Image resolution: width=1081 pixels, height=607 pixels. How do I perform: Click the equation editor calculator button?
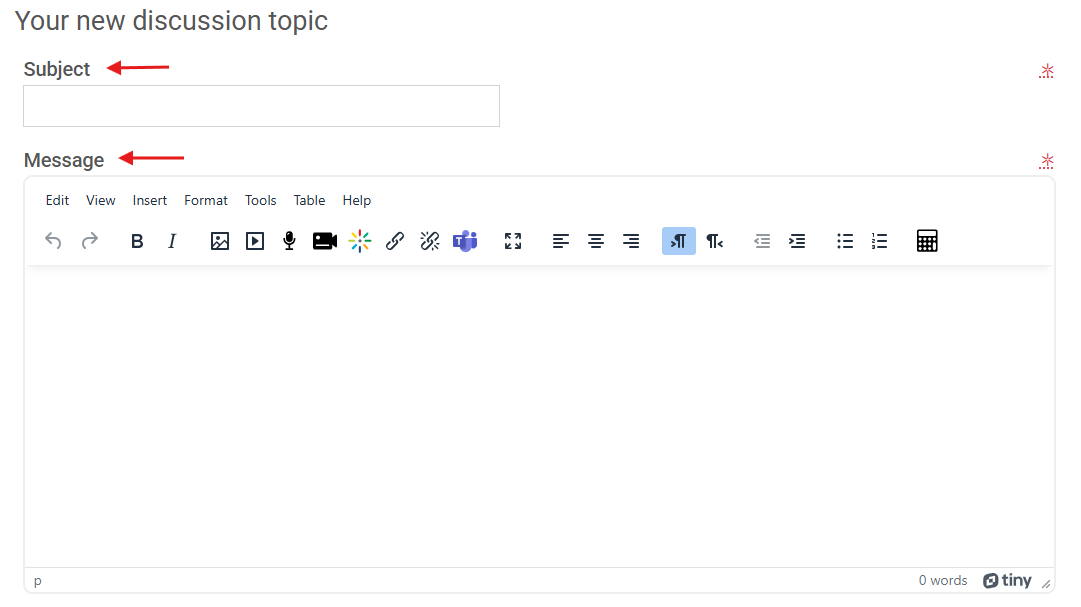pyautogui.click(x=927, y=241)
